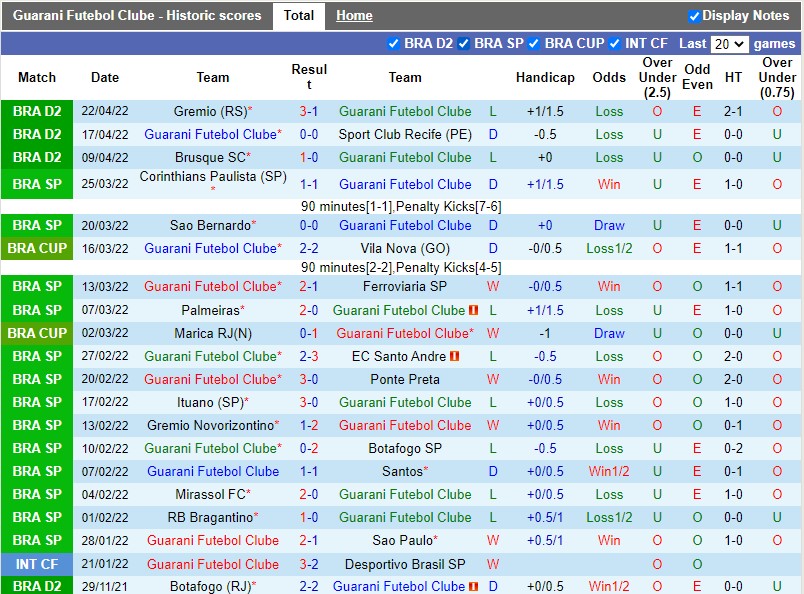Click Sport Club Recife (PE) team name

pos(405,134)
